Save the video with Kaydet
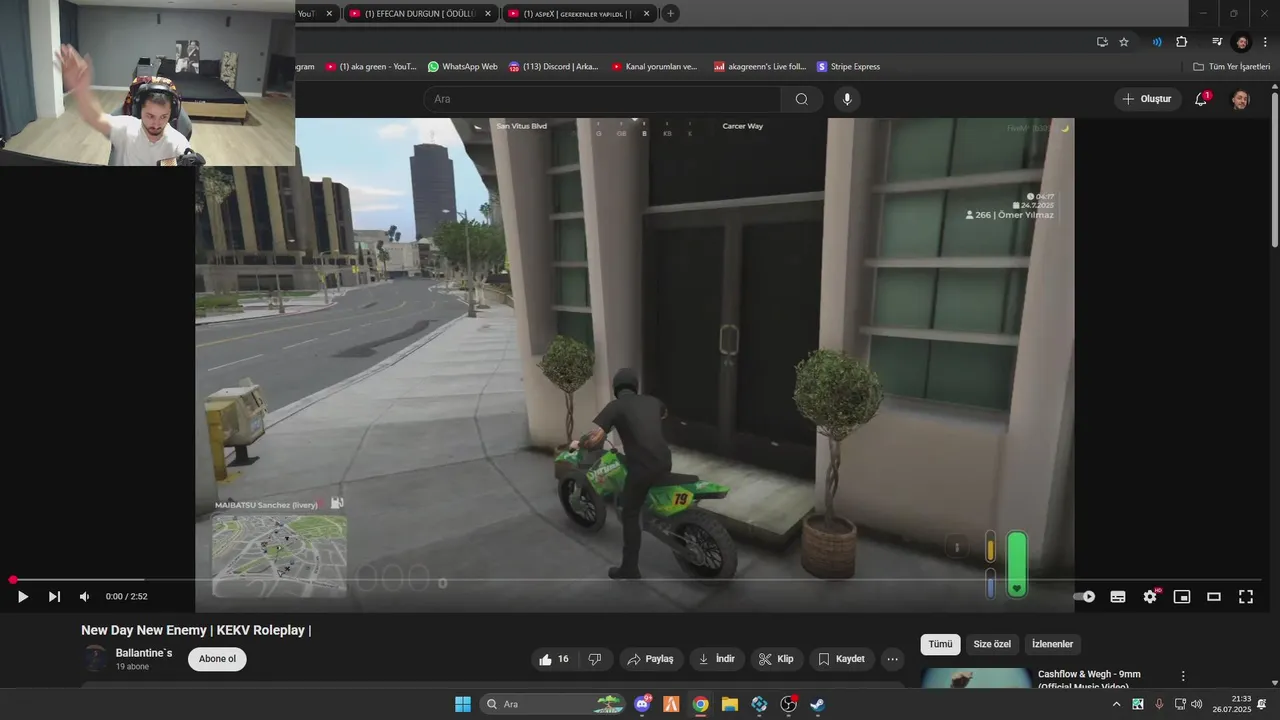This screenshot has width=1280, height=720. pyautogui.click(x=841, y=659)
